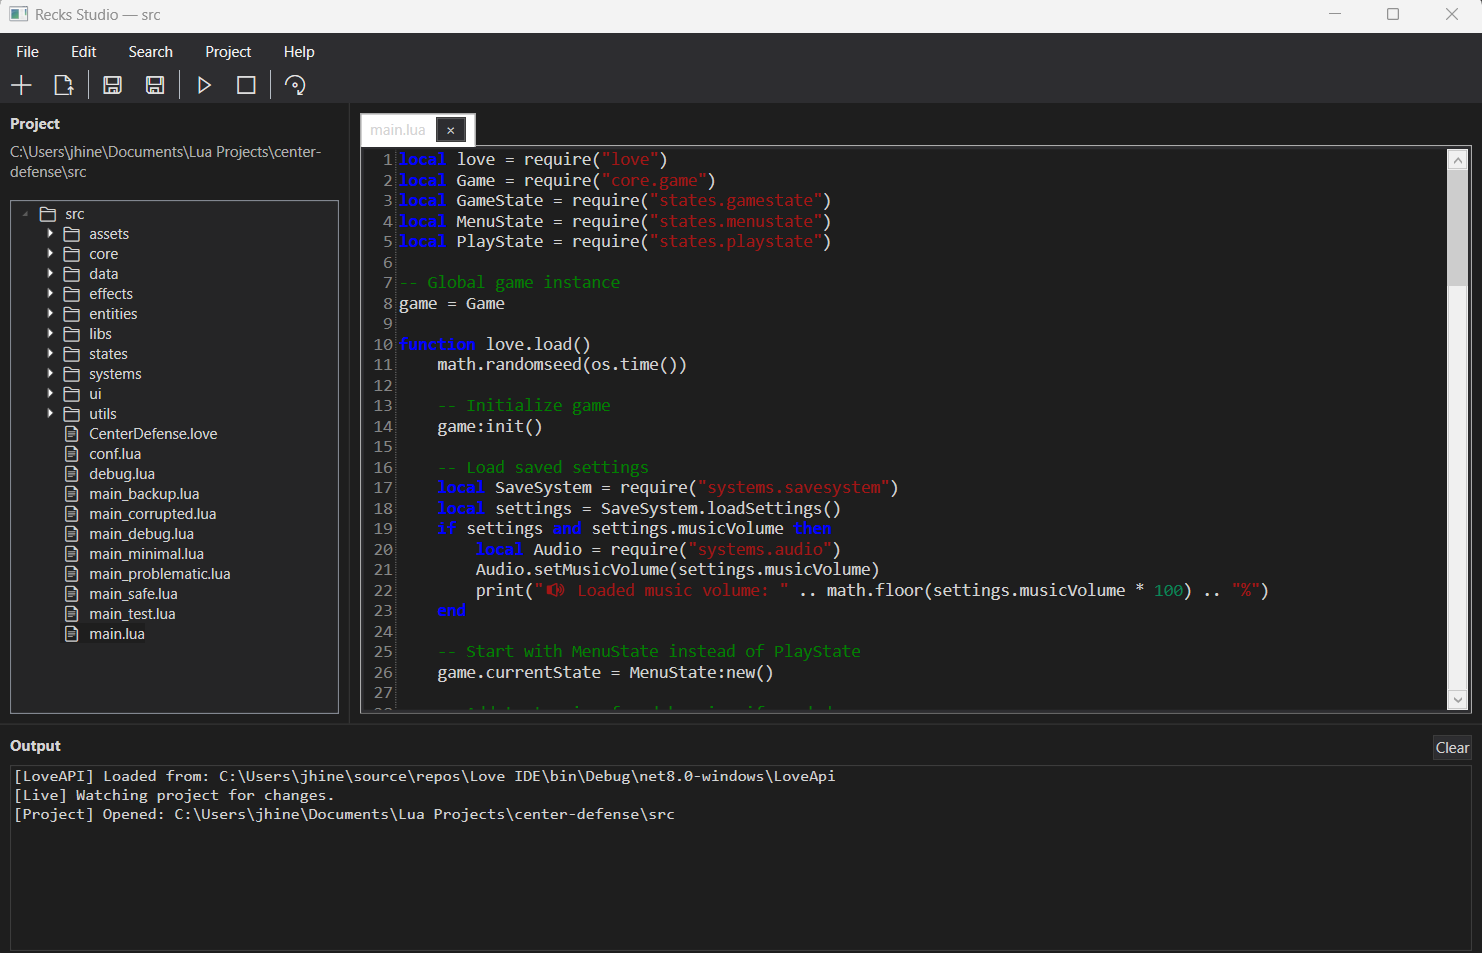
Task: Run the project with the play icon
Action: [x=204, y=85]
